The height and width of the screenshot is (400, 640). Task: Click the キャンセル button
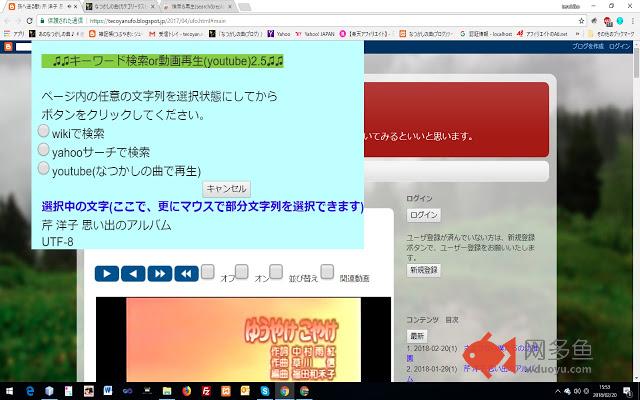(x=226, y=188)
